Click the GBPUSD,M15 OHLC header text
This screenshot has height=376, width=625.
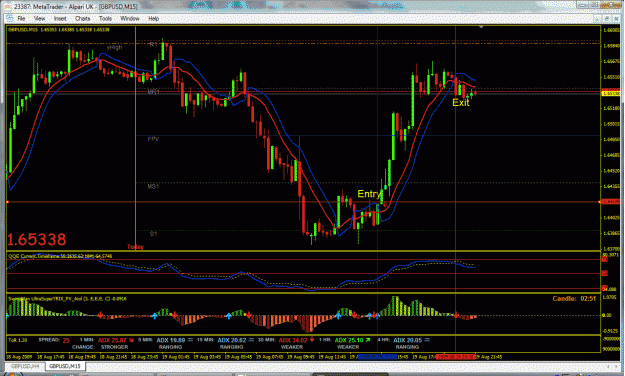tap(59, 30)
